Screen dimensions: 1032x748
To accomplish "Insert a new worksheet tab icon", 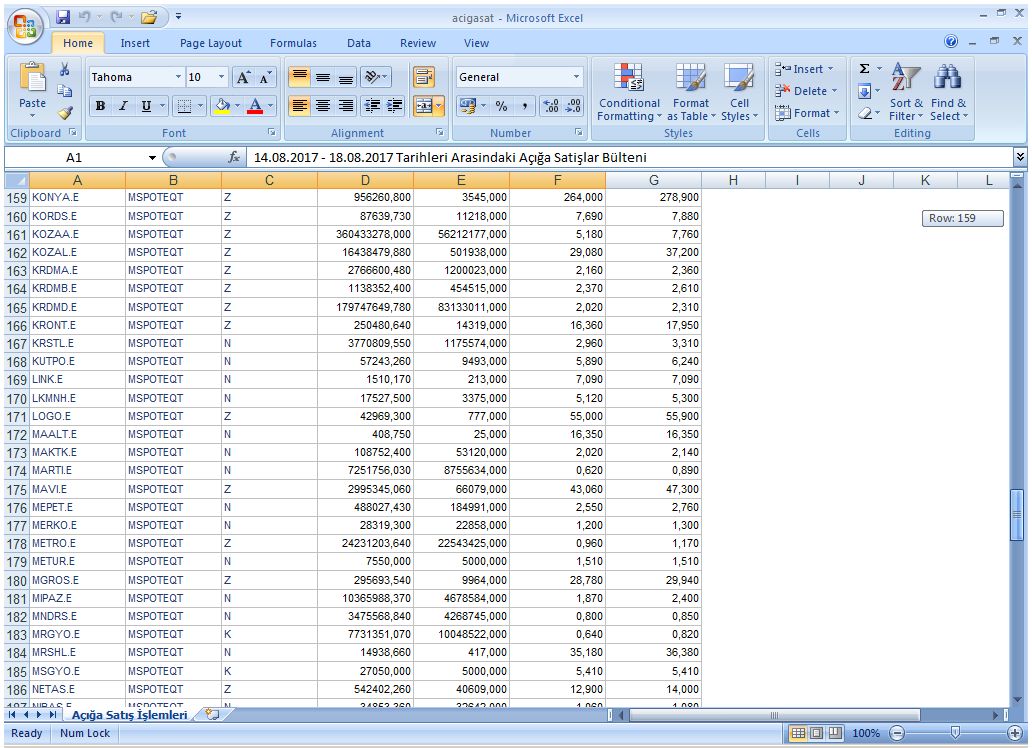I will (x=212, y=714).
